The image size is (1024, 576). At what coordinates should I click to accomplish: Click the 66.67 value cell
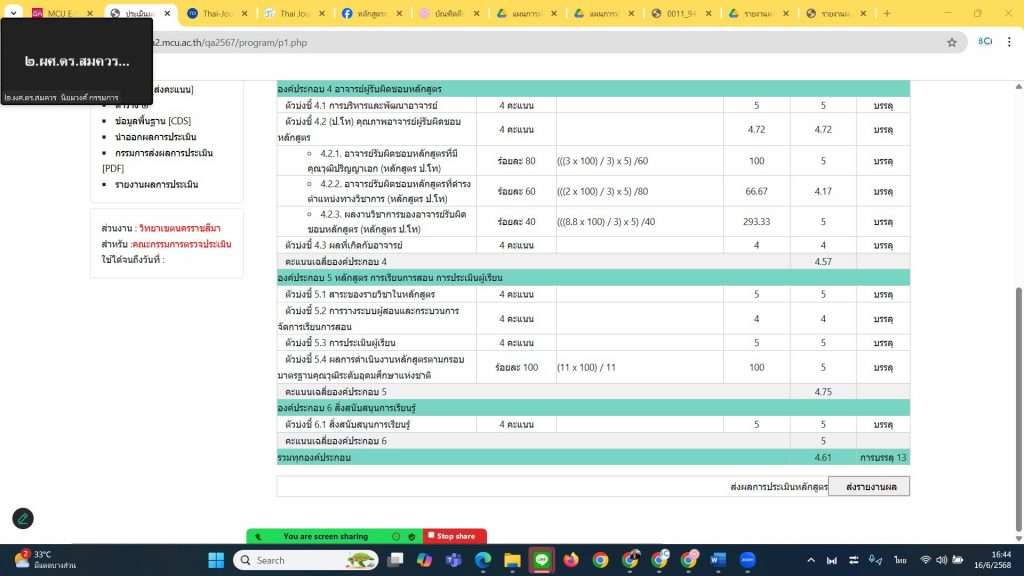click(756, 191)
